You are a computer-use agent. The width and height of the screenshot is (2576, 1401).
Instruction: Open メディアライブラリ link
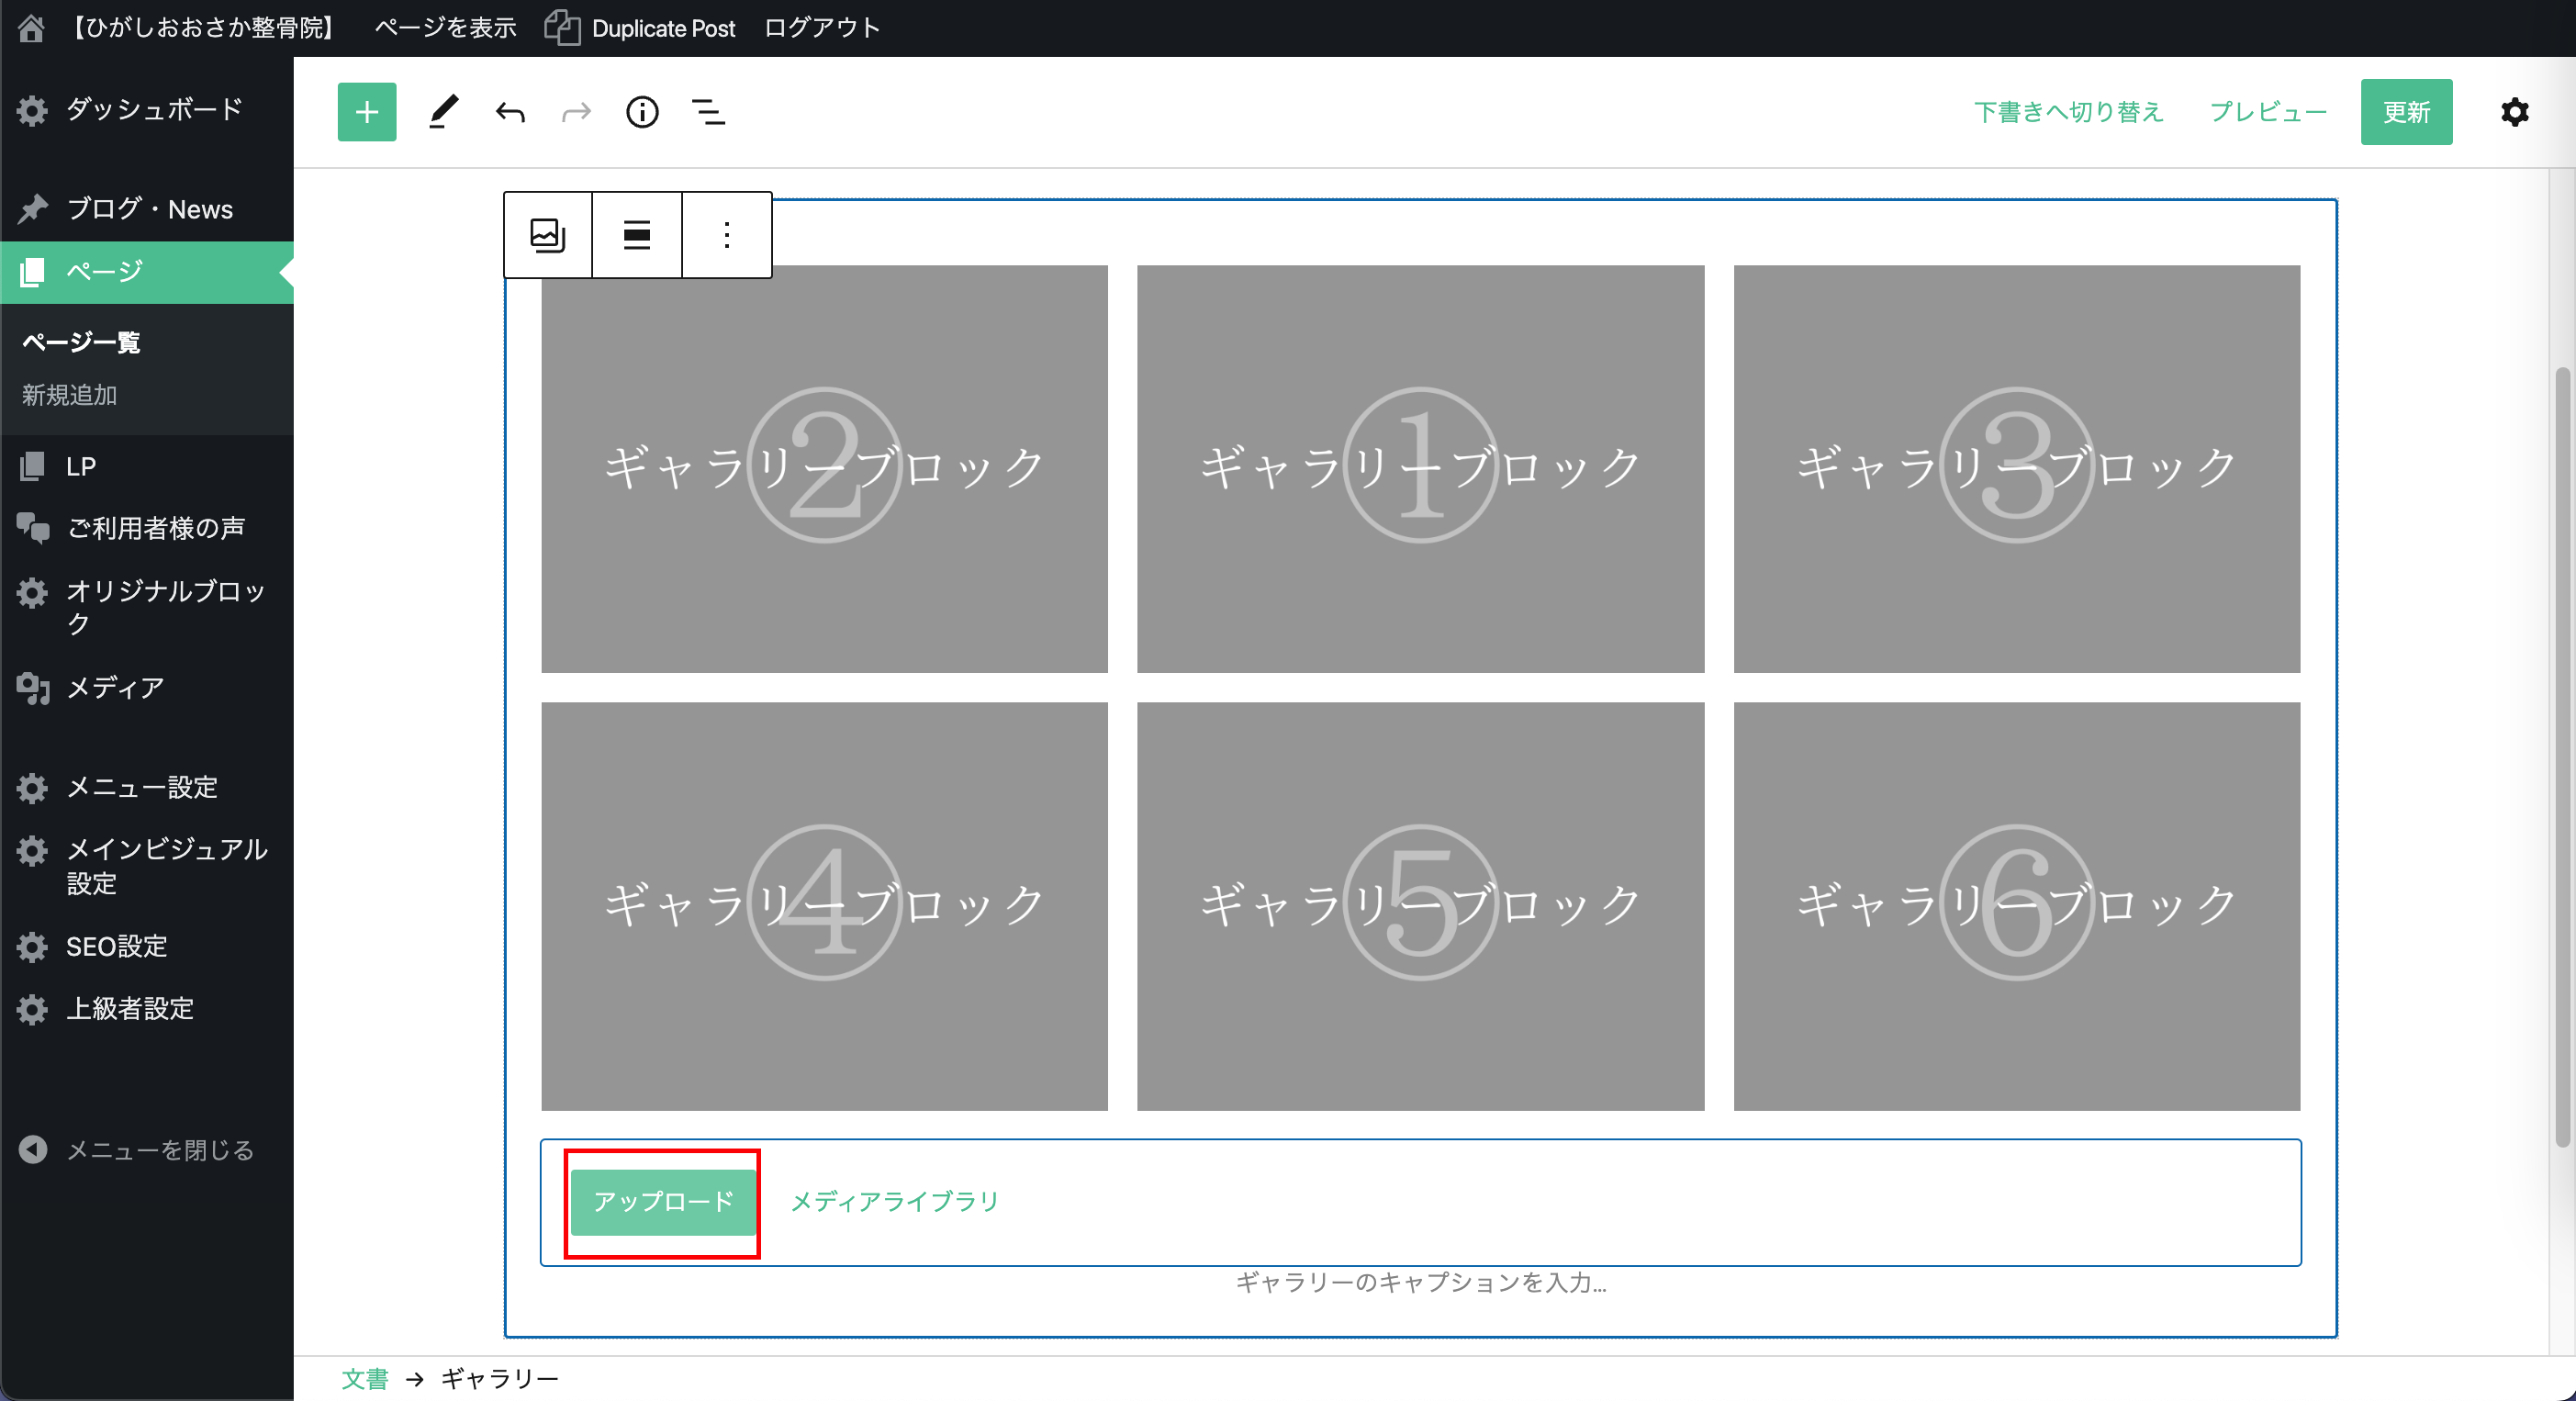coord(894,1202)
